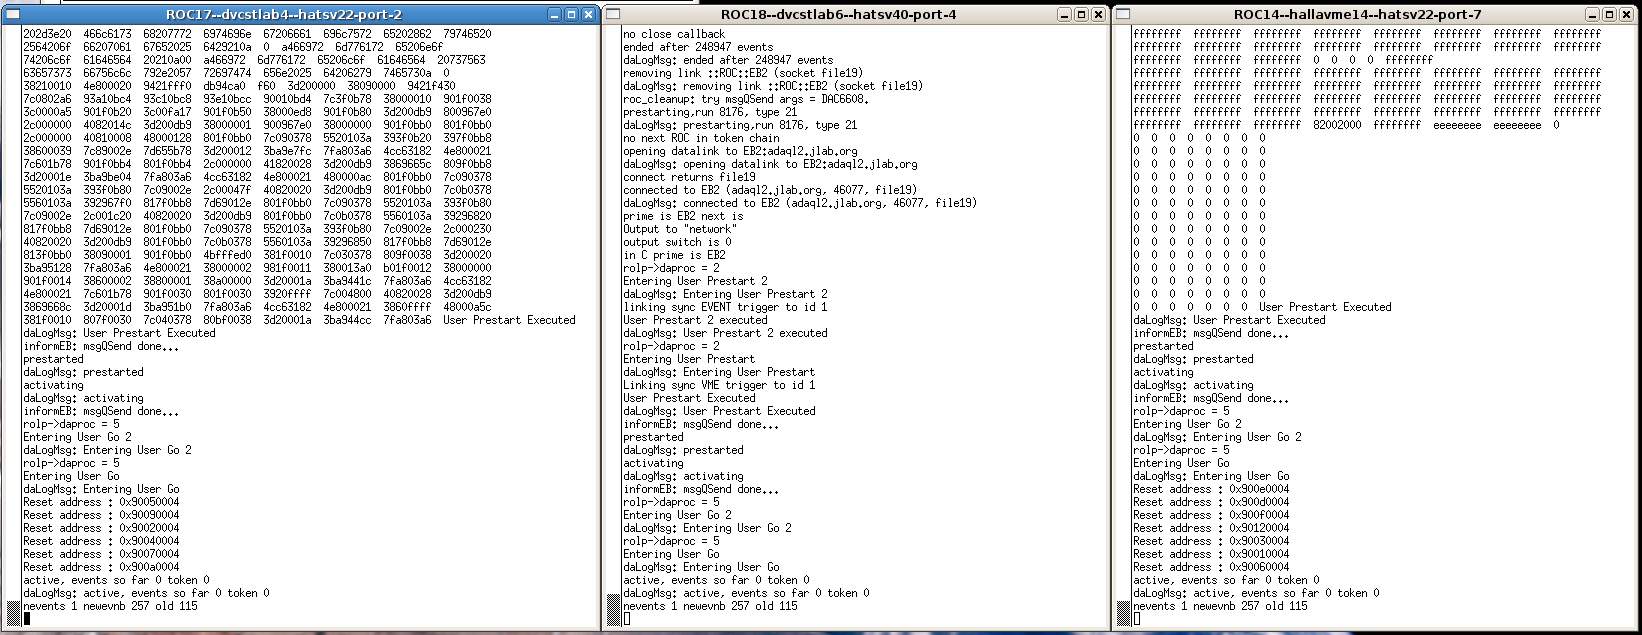1642x635 pixels.
Task: Click 'ended after 248947 events' in ROC18
Action: [698, 47]
